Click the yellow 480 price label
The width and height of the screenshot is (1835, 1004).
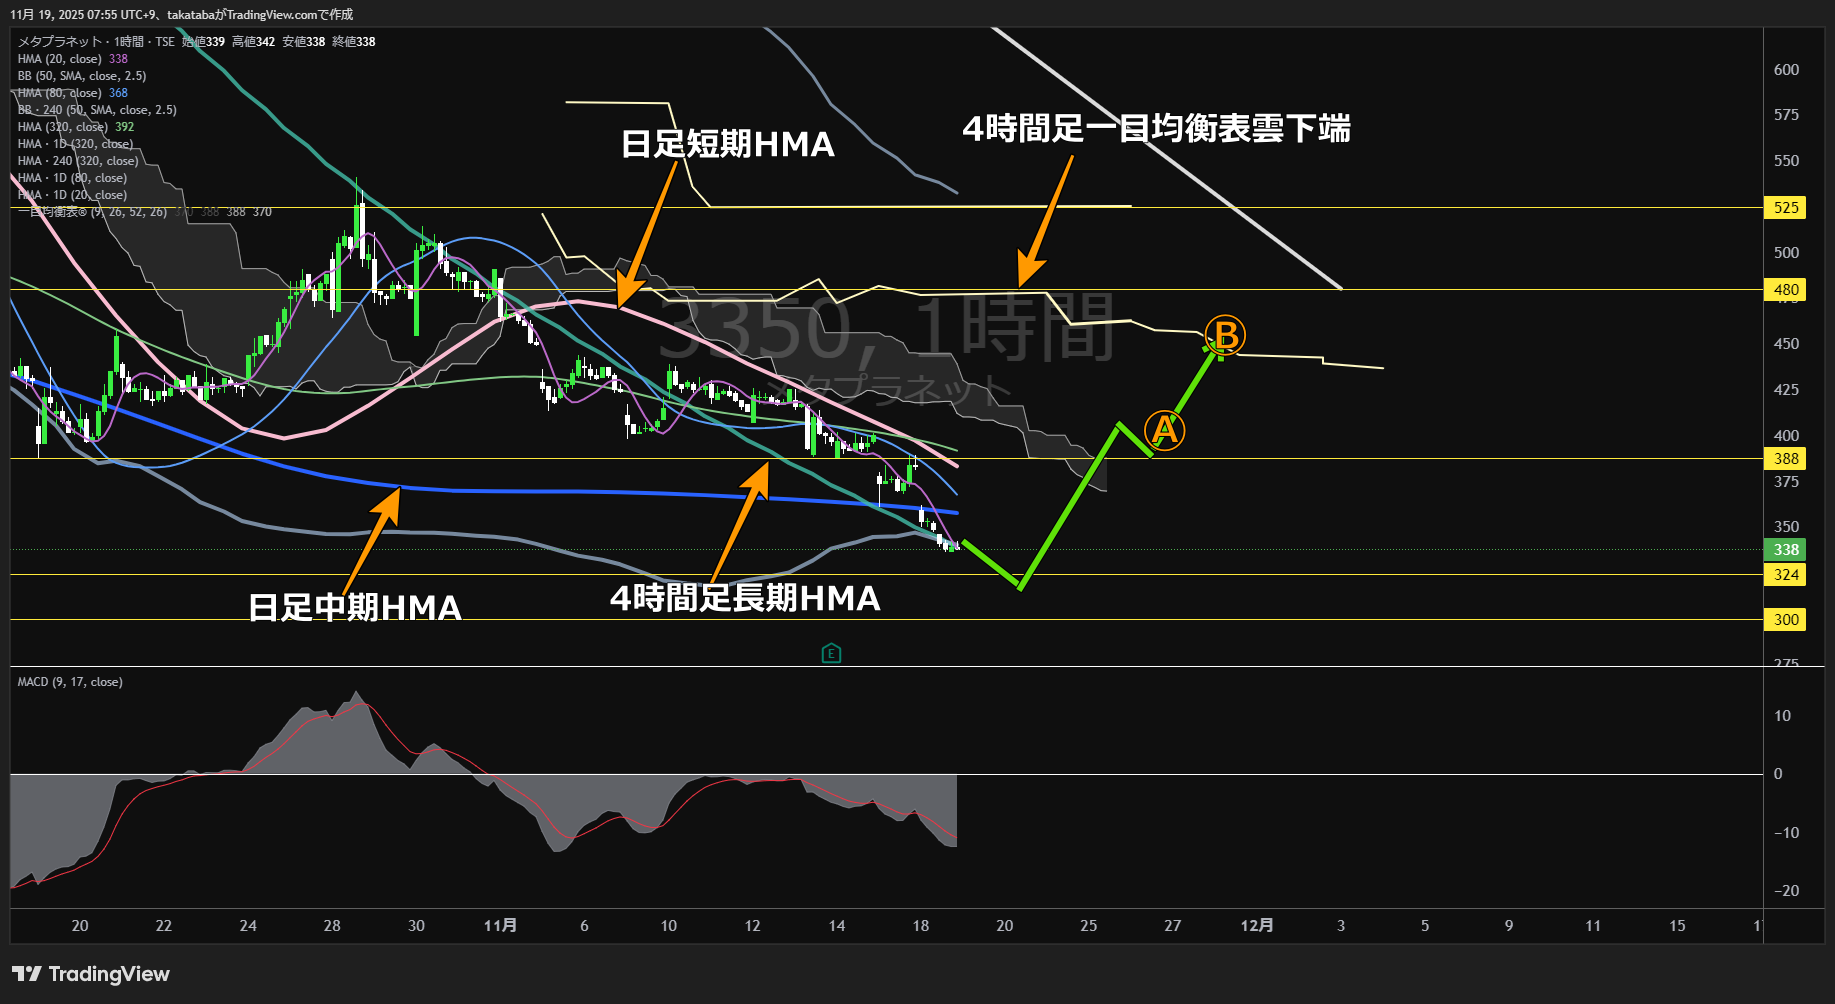pos(1786,290)
